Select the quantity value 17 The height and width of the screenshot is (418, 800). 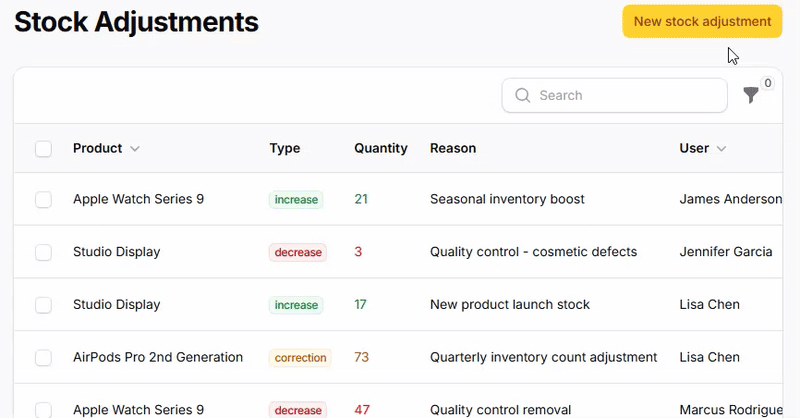pos(360,304)
